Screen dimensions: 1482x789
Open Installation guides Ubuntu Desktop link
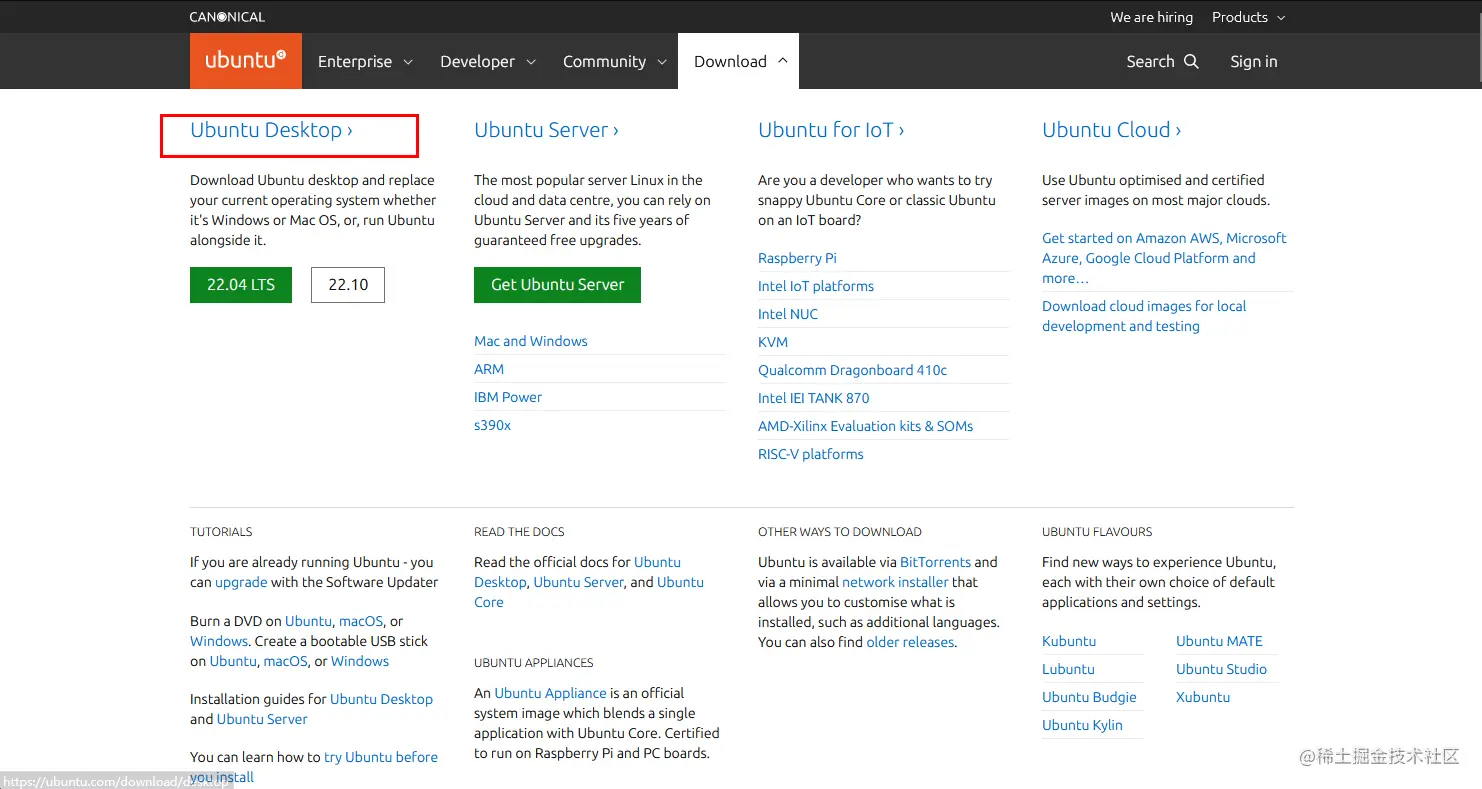pyautogui.click(x=381, y=699)
